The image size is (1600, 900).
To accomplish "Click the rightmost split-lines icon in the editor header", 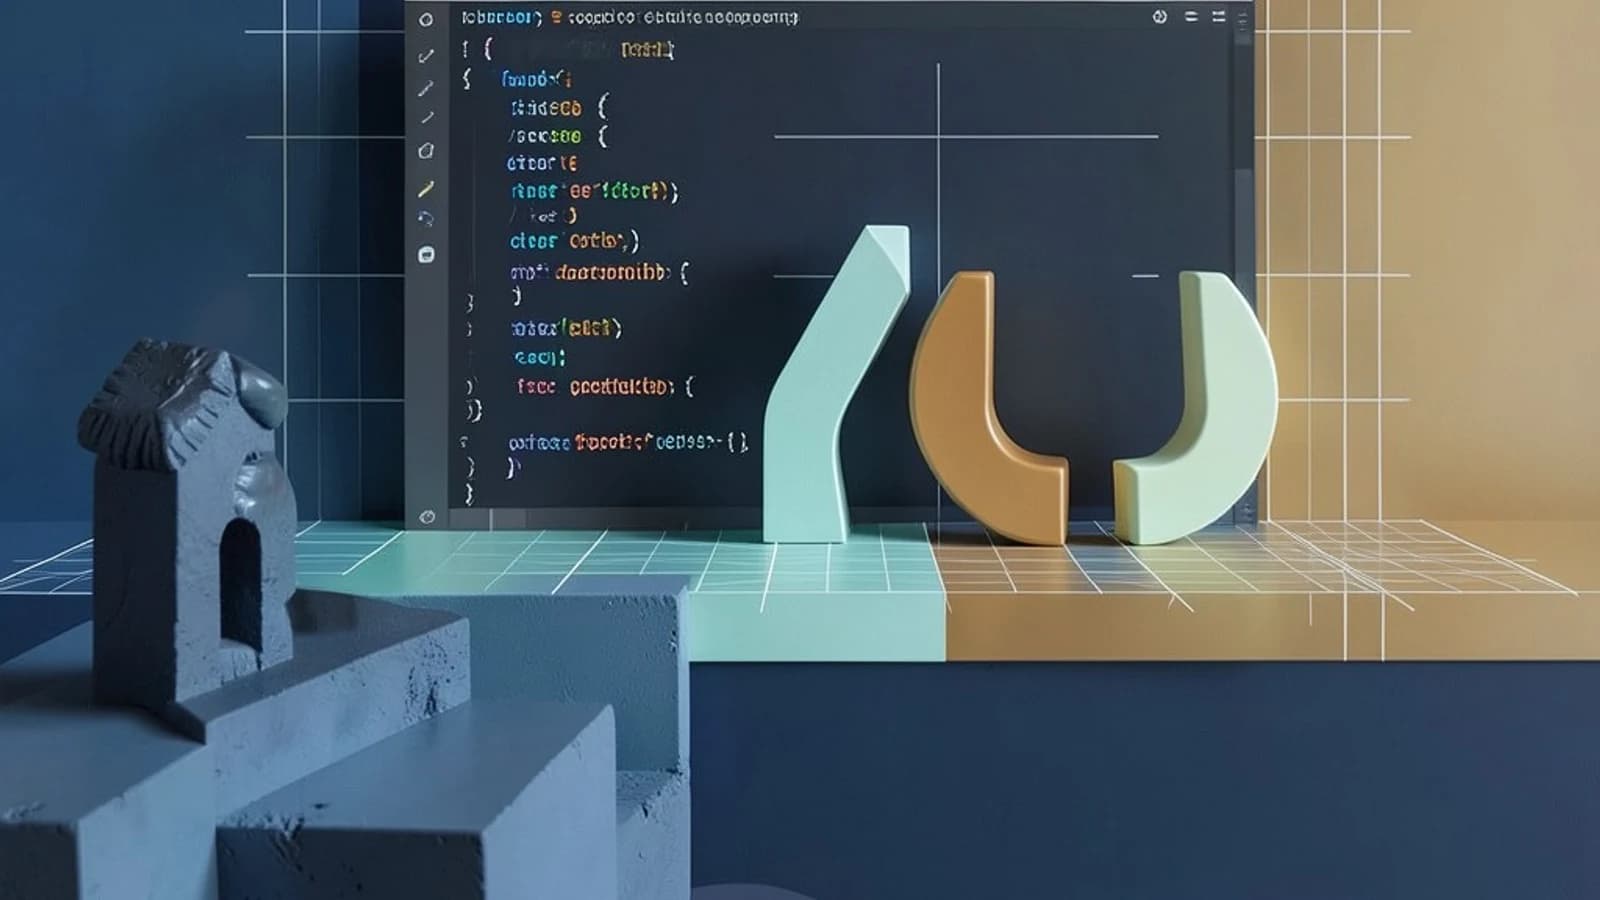I will pos(1218,17).
